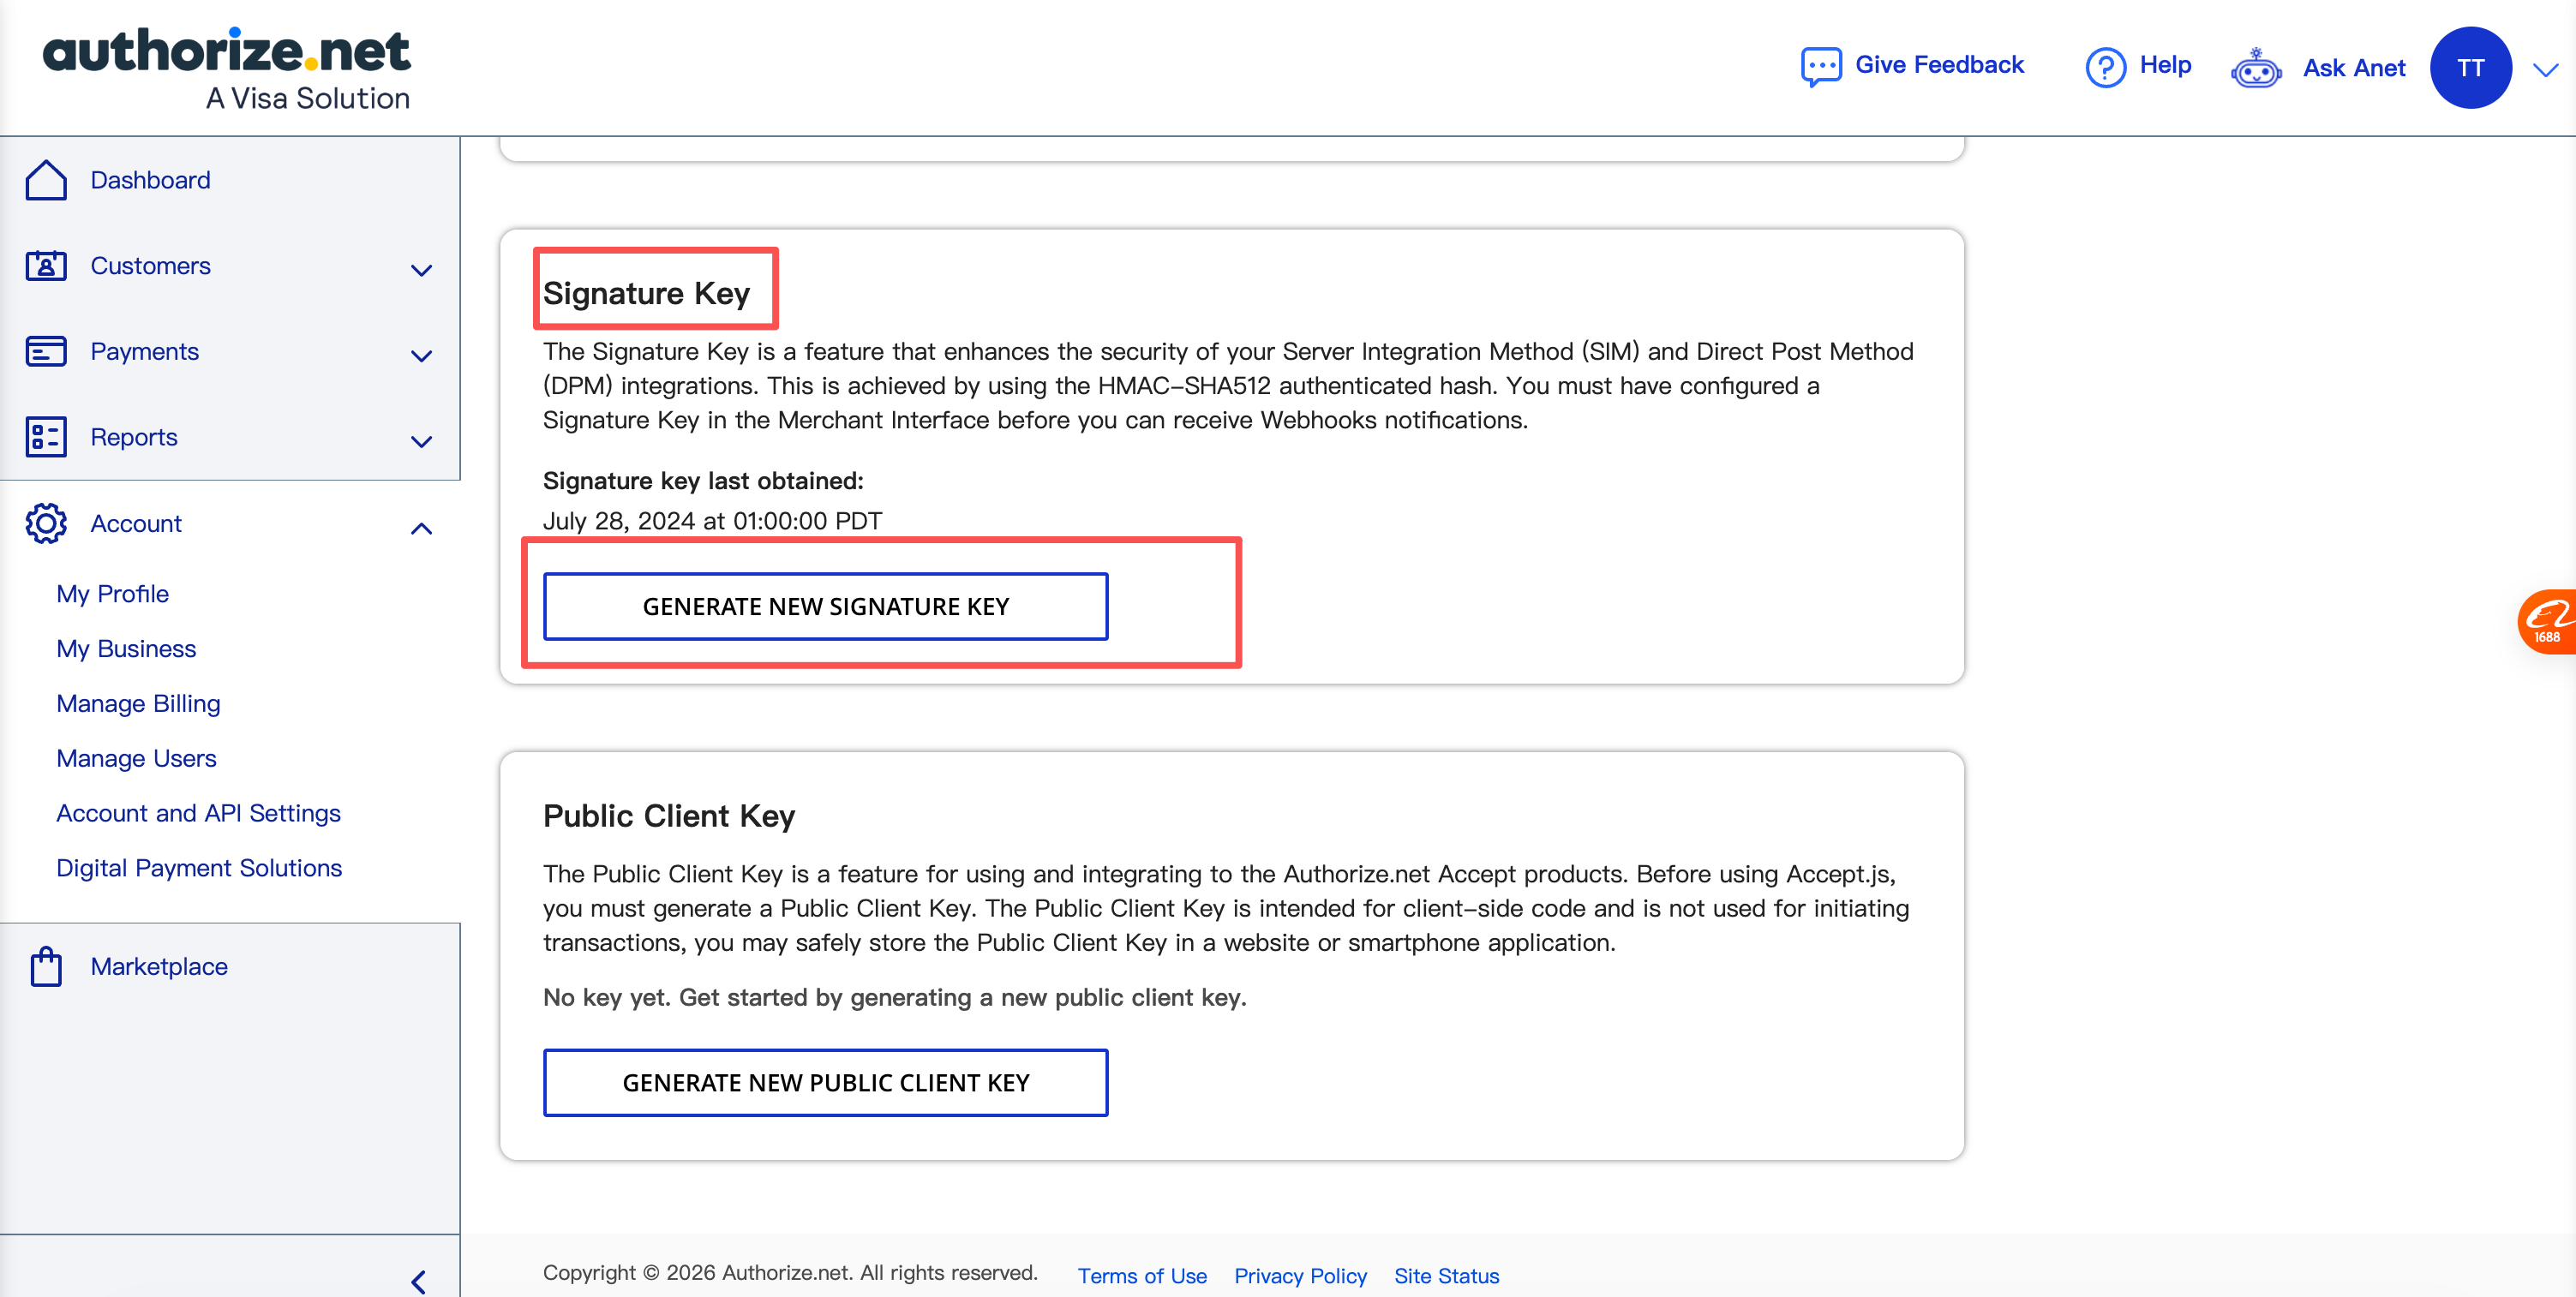Click the Dashboard home icon
2576x1297 pixels.
coord(46,180)
